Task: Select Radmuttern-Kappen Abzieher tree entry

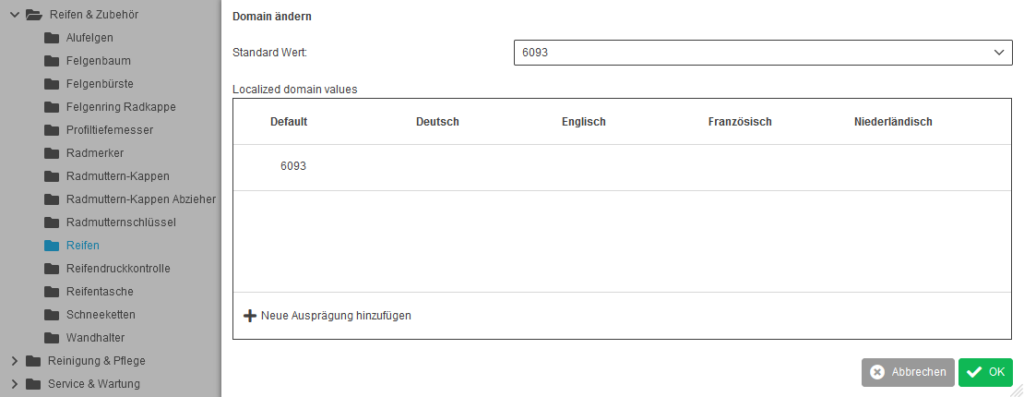Action: tap(141, 199)
